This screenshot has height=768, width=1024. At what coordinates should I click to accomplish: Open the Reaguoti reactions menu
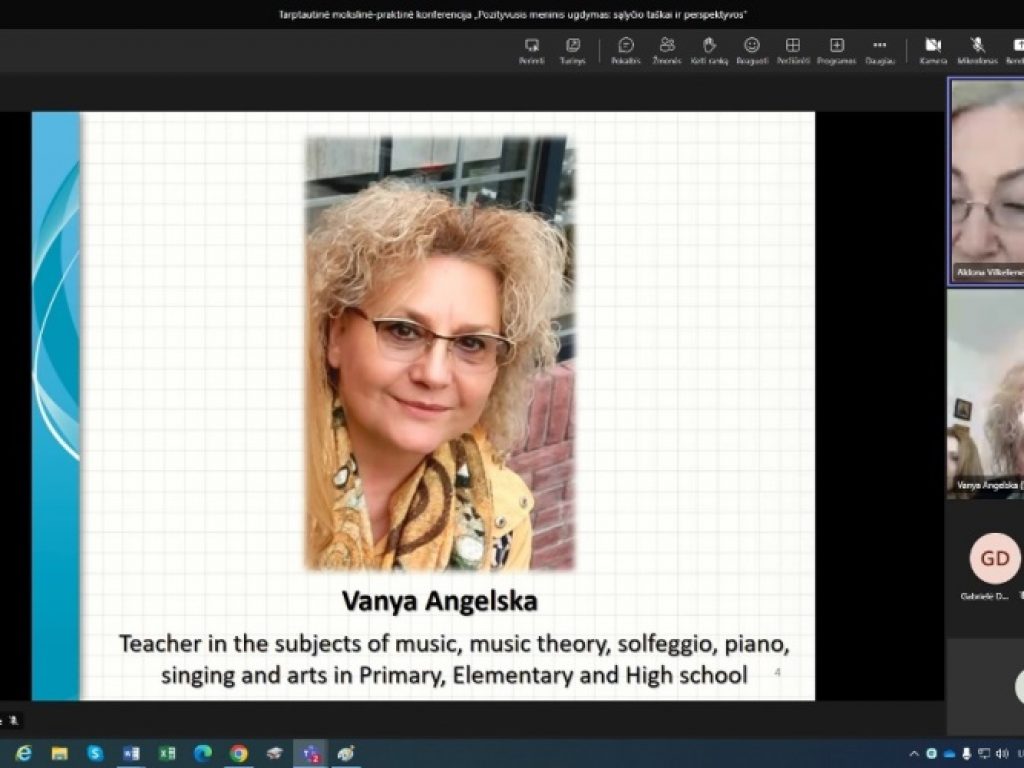tap(752, 50)
